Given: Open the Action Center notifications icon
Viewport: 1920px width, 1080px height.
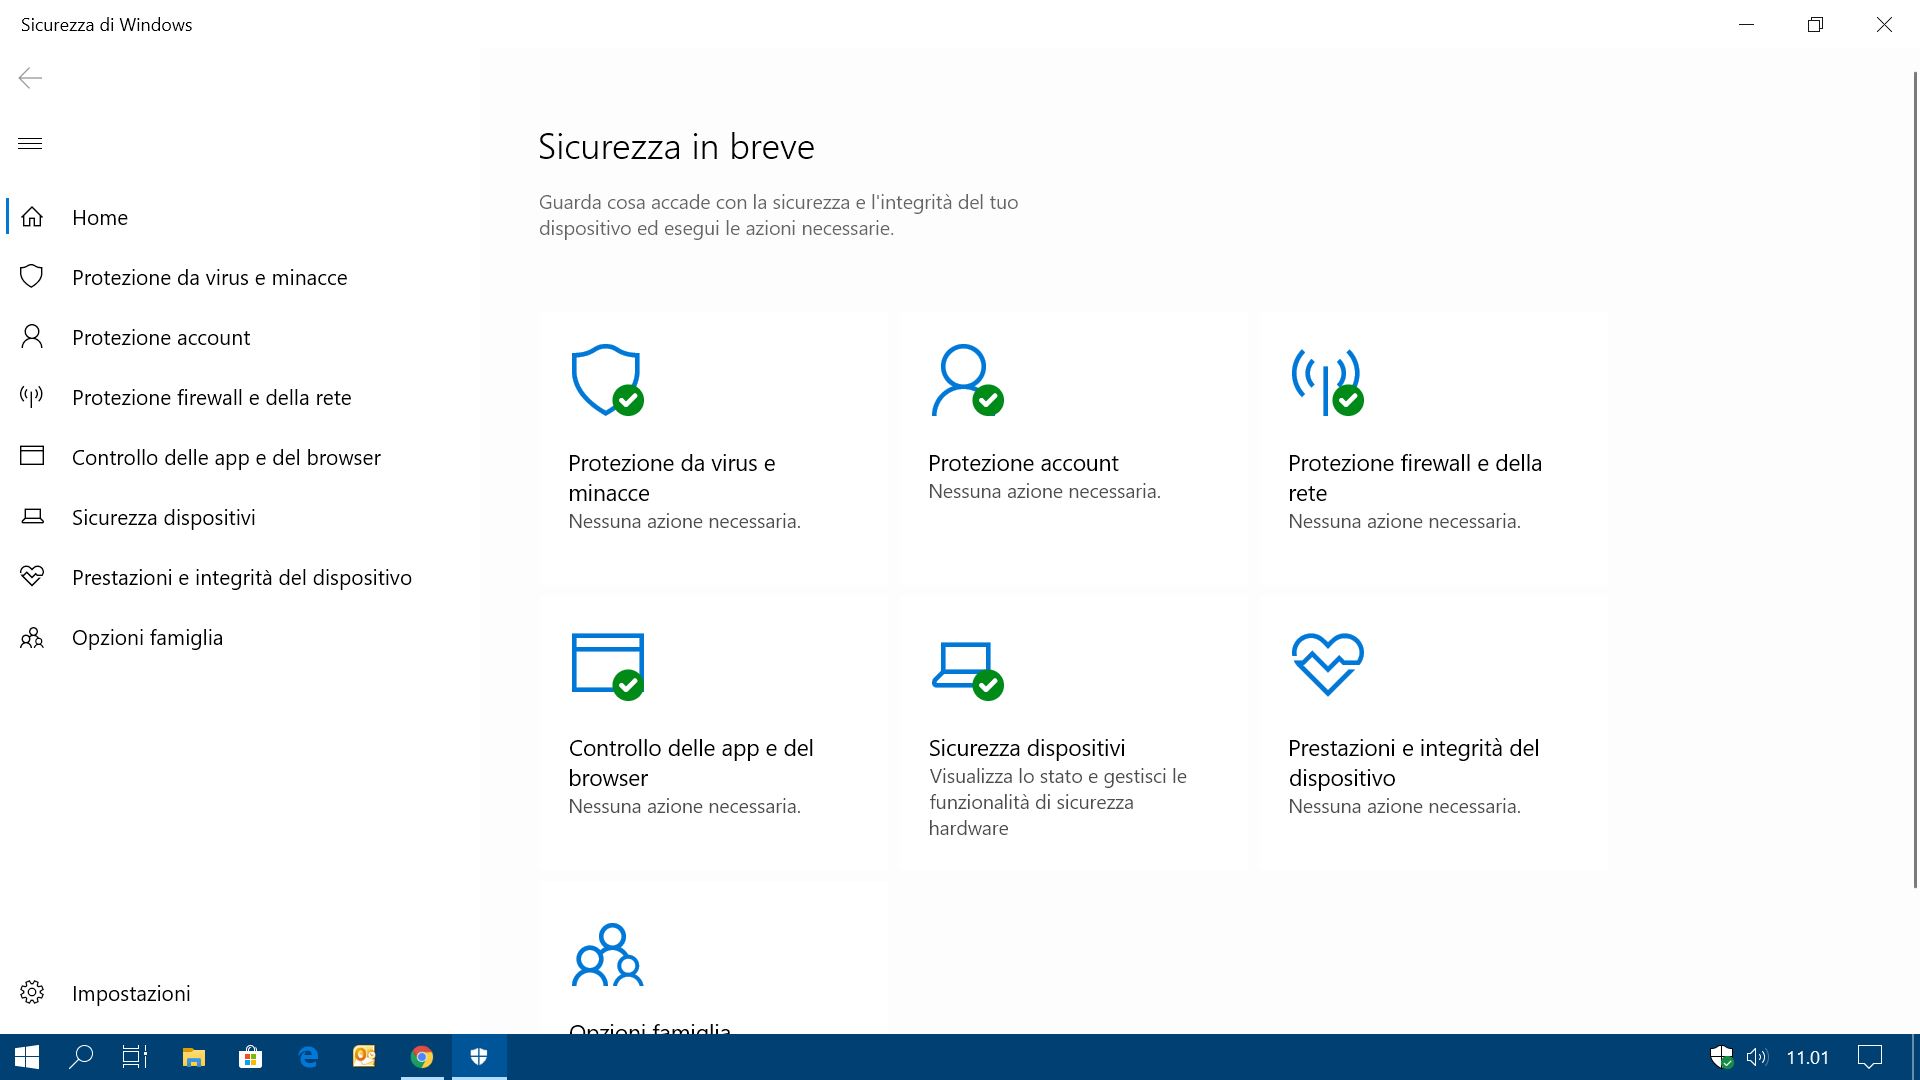Looking at the screenshot, I should click(1869, 1057).
